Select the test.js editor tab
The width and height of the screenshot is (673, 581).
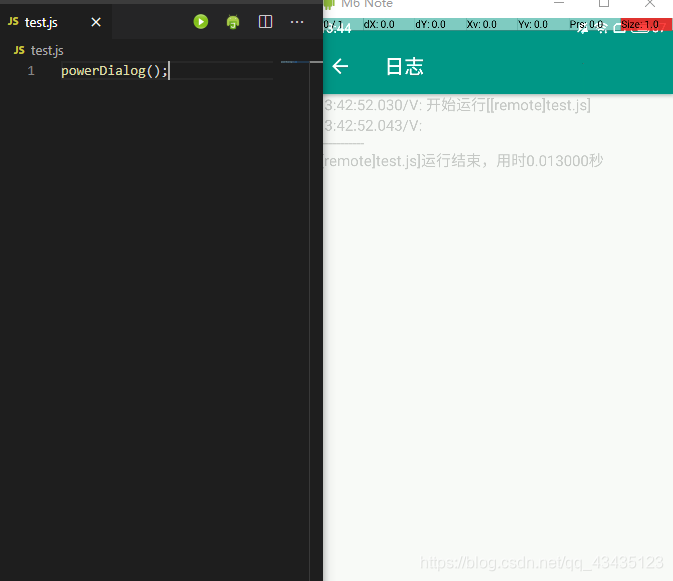[56, 22]
